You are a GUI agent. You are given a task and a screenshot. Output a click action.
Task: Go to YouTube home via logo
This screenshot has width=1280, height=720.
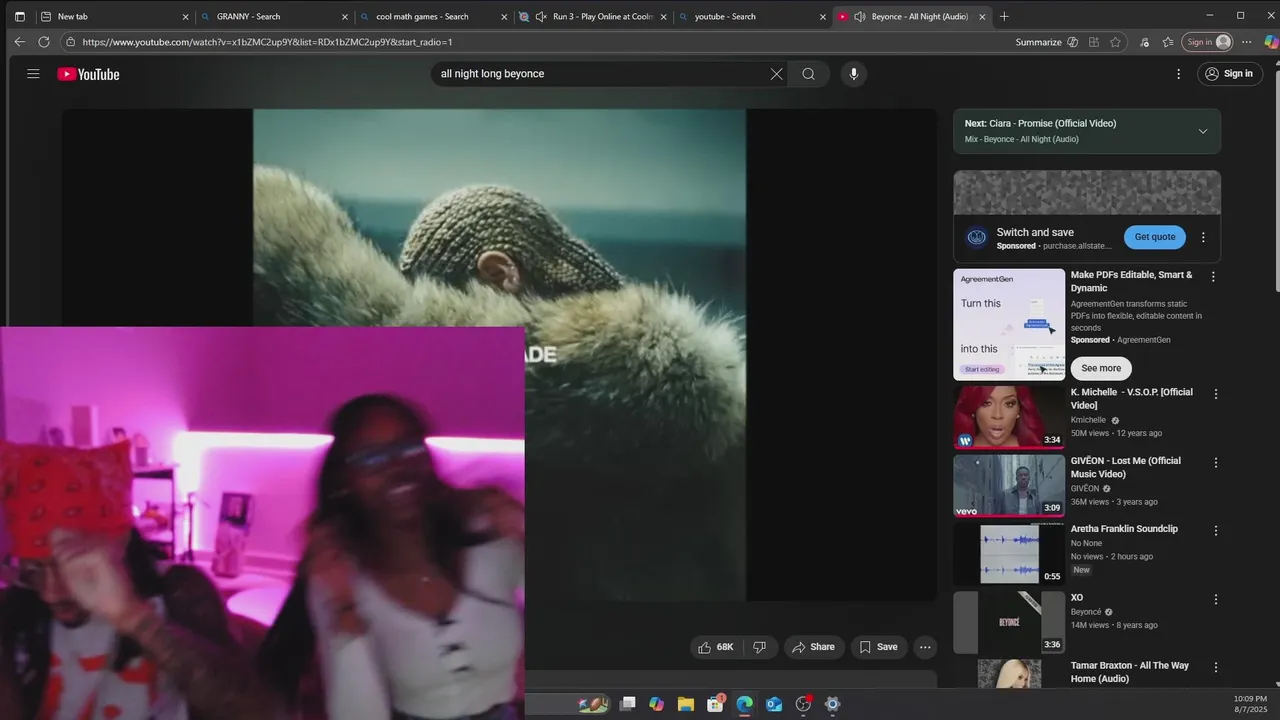tap(88, 74)
